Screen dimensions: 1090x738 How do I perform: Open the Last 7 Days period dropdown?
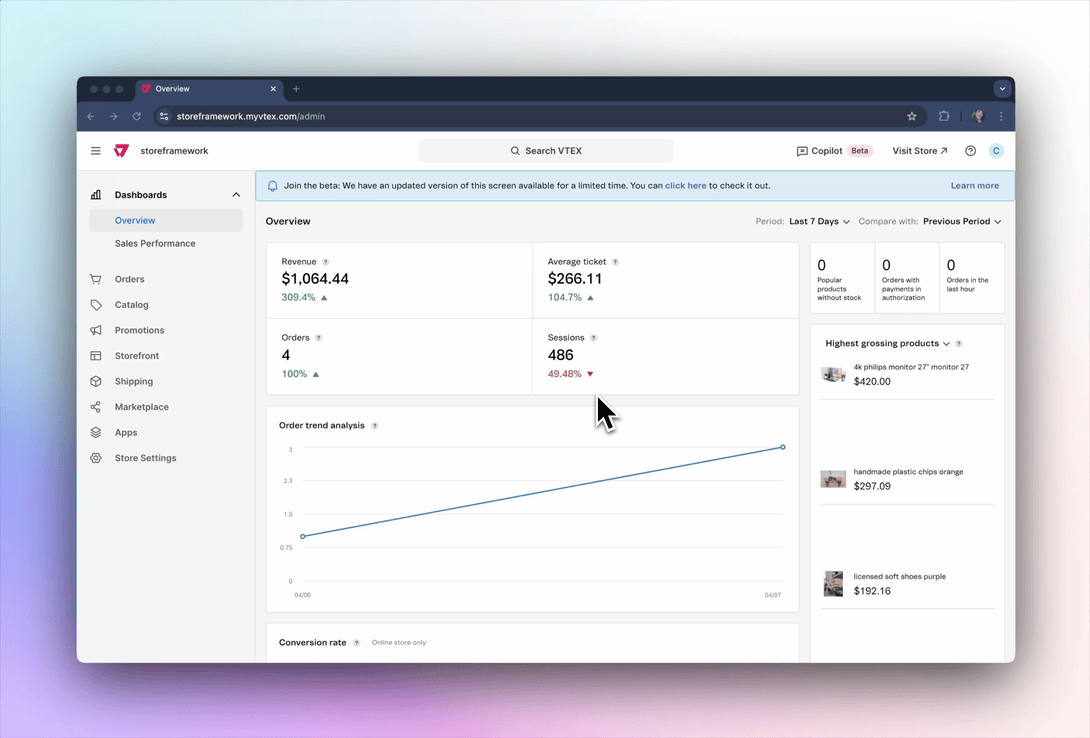click(819, 222)
